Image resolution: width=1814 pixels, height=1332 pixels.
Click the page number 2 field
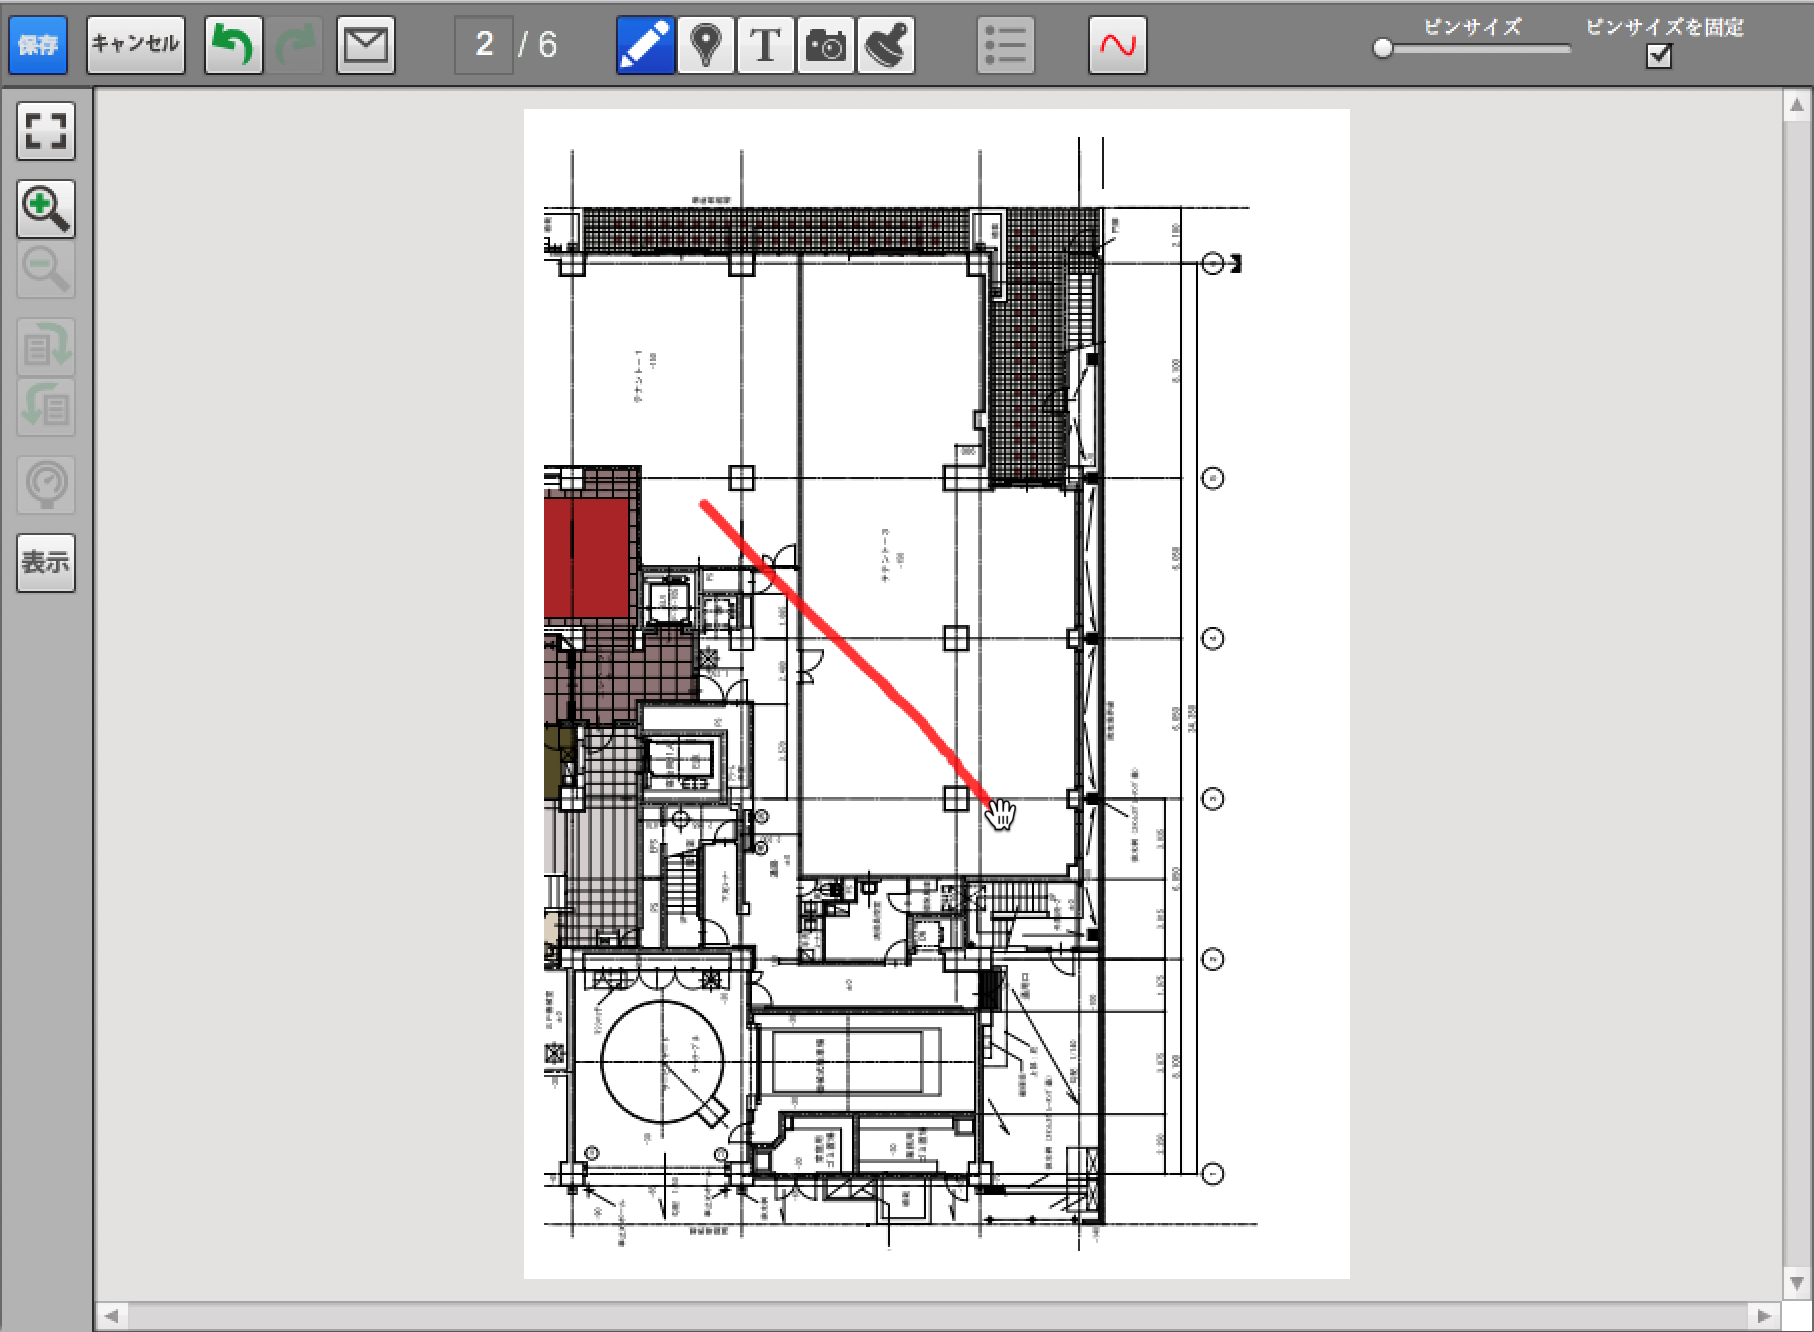tap(484, 45)
